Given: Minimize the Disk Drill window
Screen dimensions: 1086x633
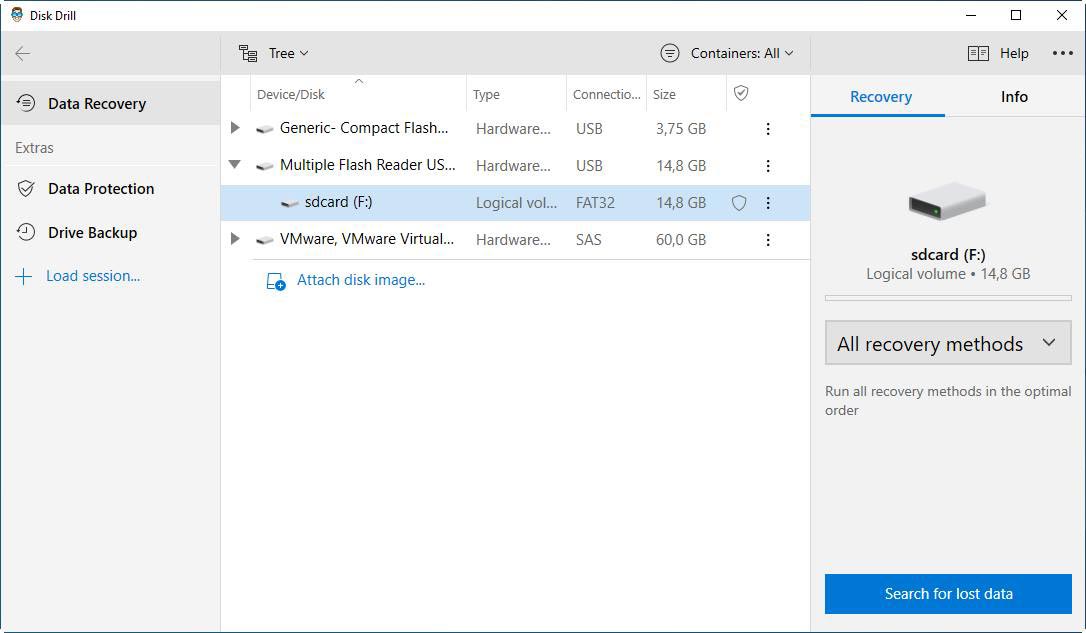Looking at the screenshot, I should tap(971, 15).
